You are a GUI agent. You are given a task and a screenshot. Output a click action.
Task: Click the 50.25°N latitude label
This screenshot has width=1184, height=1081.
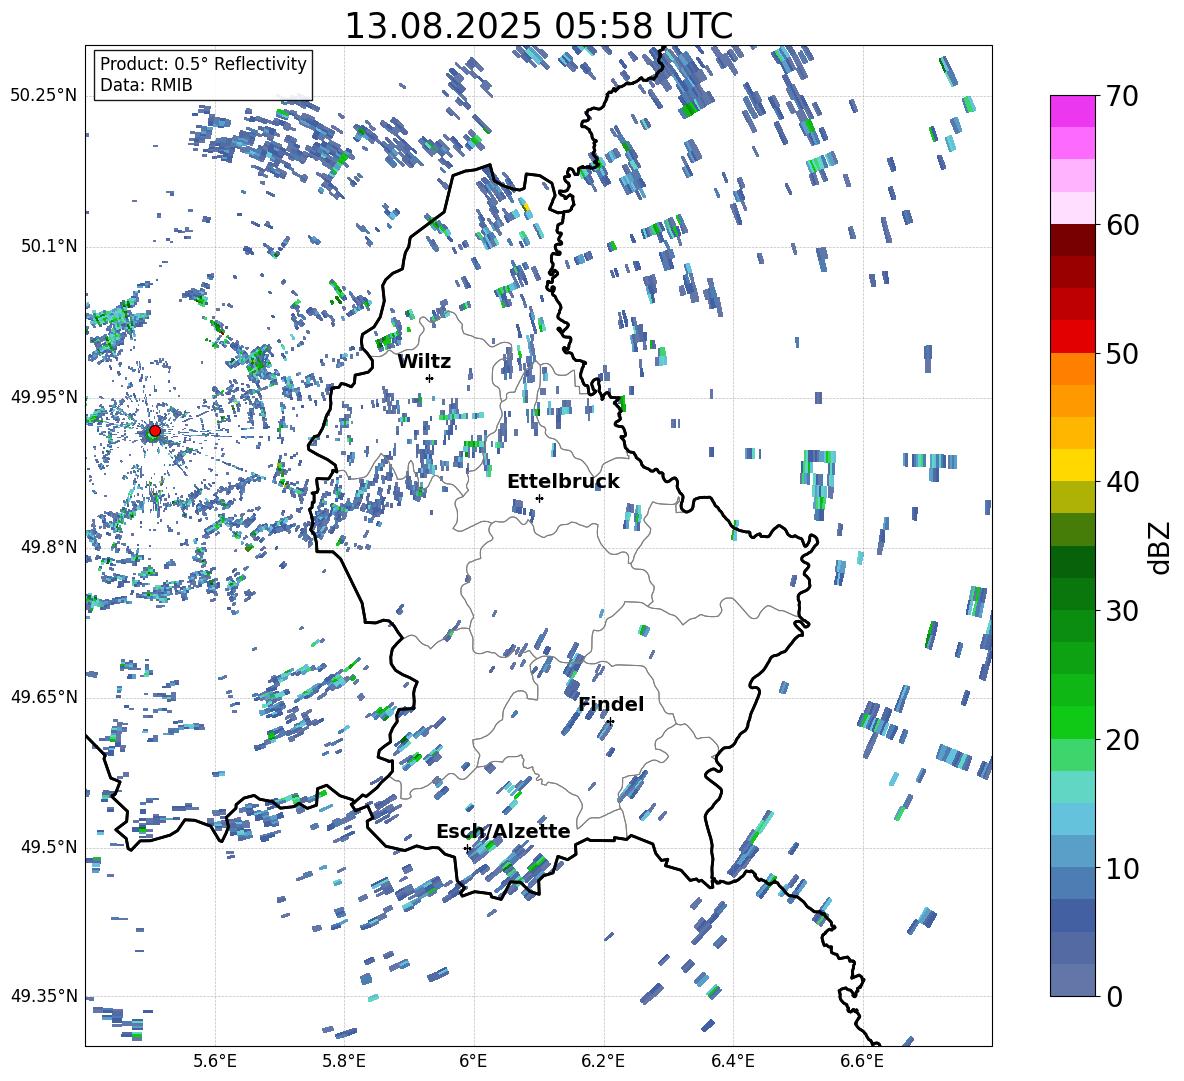click(44, 96)
